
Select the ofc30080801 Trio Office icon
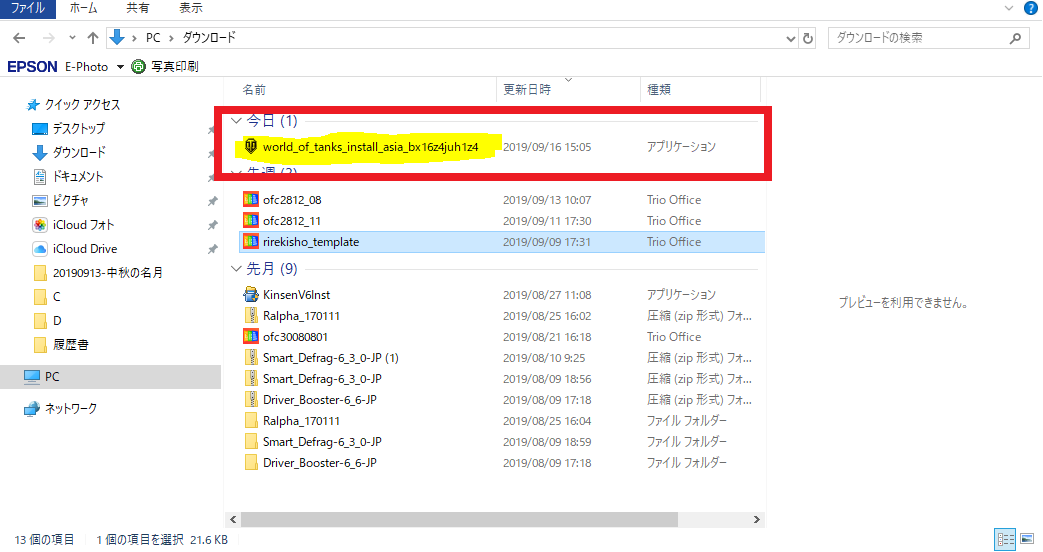tap(251, 337)
